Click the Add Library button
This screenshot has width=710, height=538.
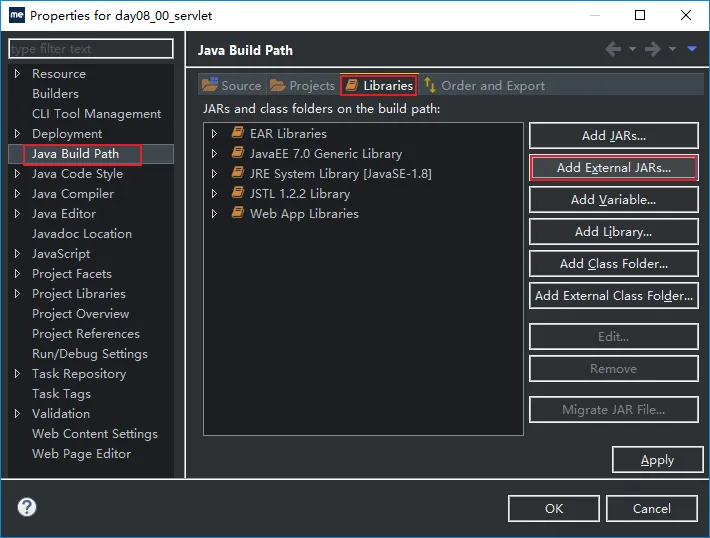pos(613,232)
